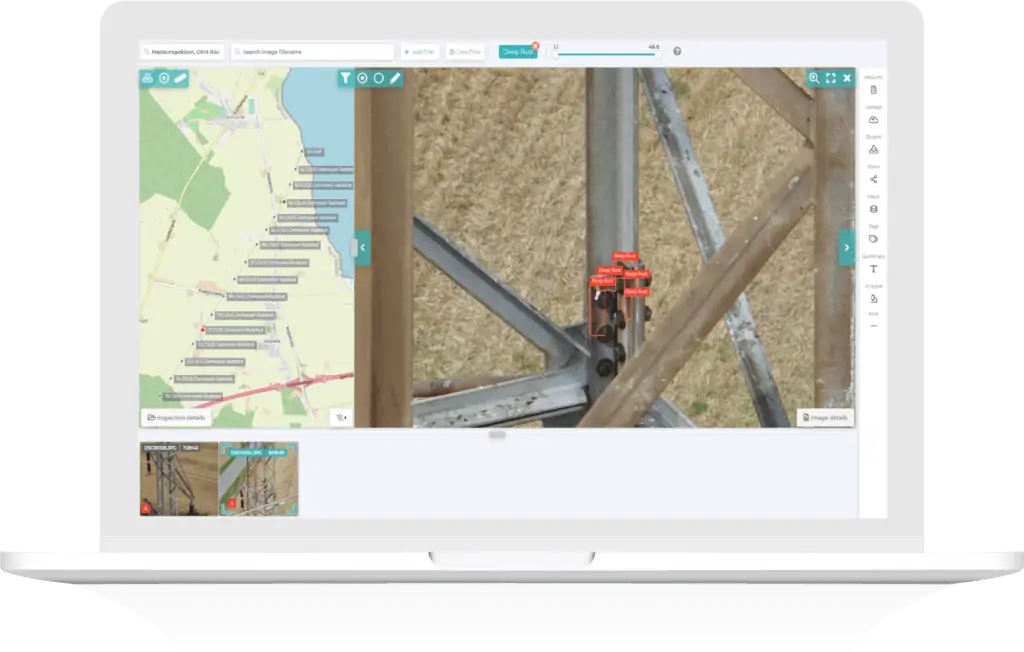Open the Analyse sidebar icon
This screenshot has height=652, width=1024.
coord(874,299)
